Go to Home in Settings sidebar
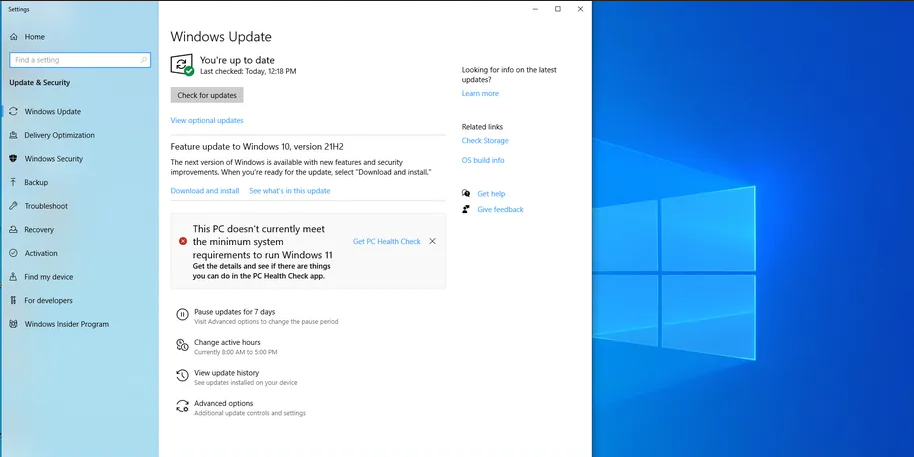 (34, 37)
